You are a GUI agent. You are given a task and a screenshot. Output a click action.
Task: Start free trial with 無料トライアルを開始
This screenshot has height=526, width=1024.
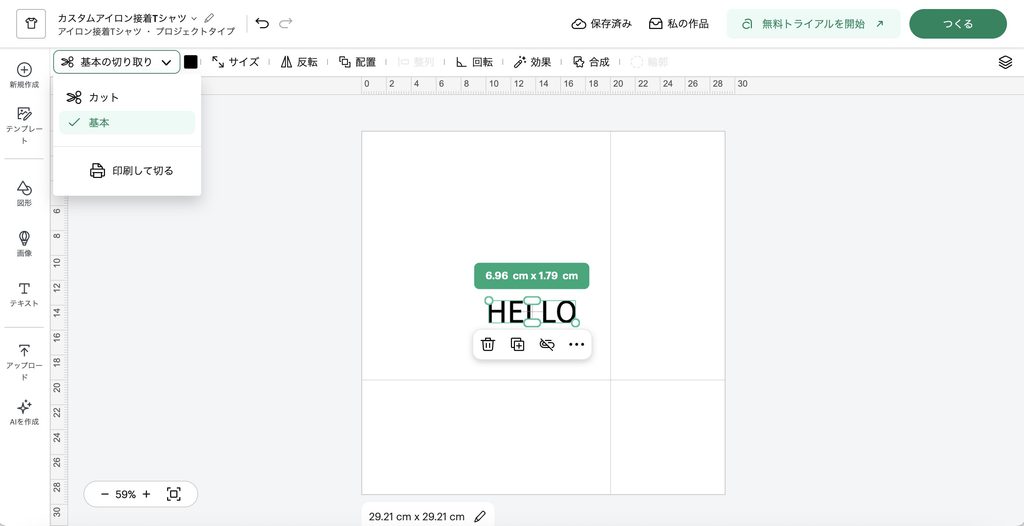[x=813, y=24]
